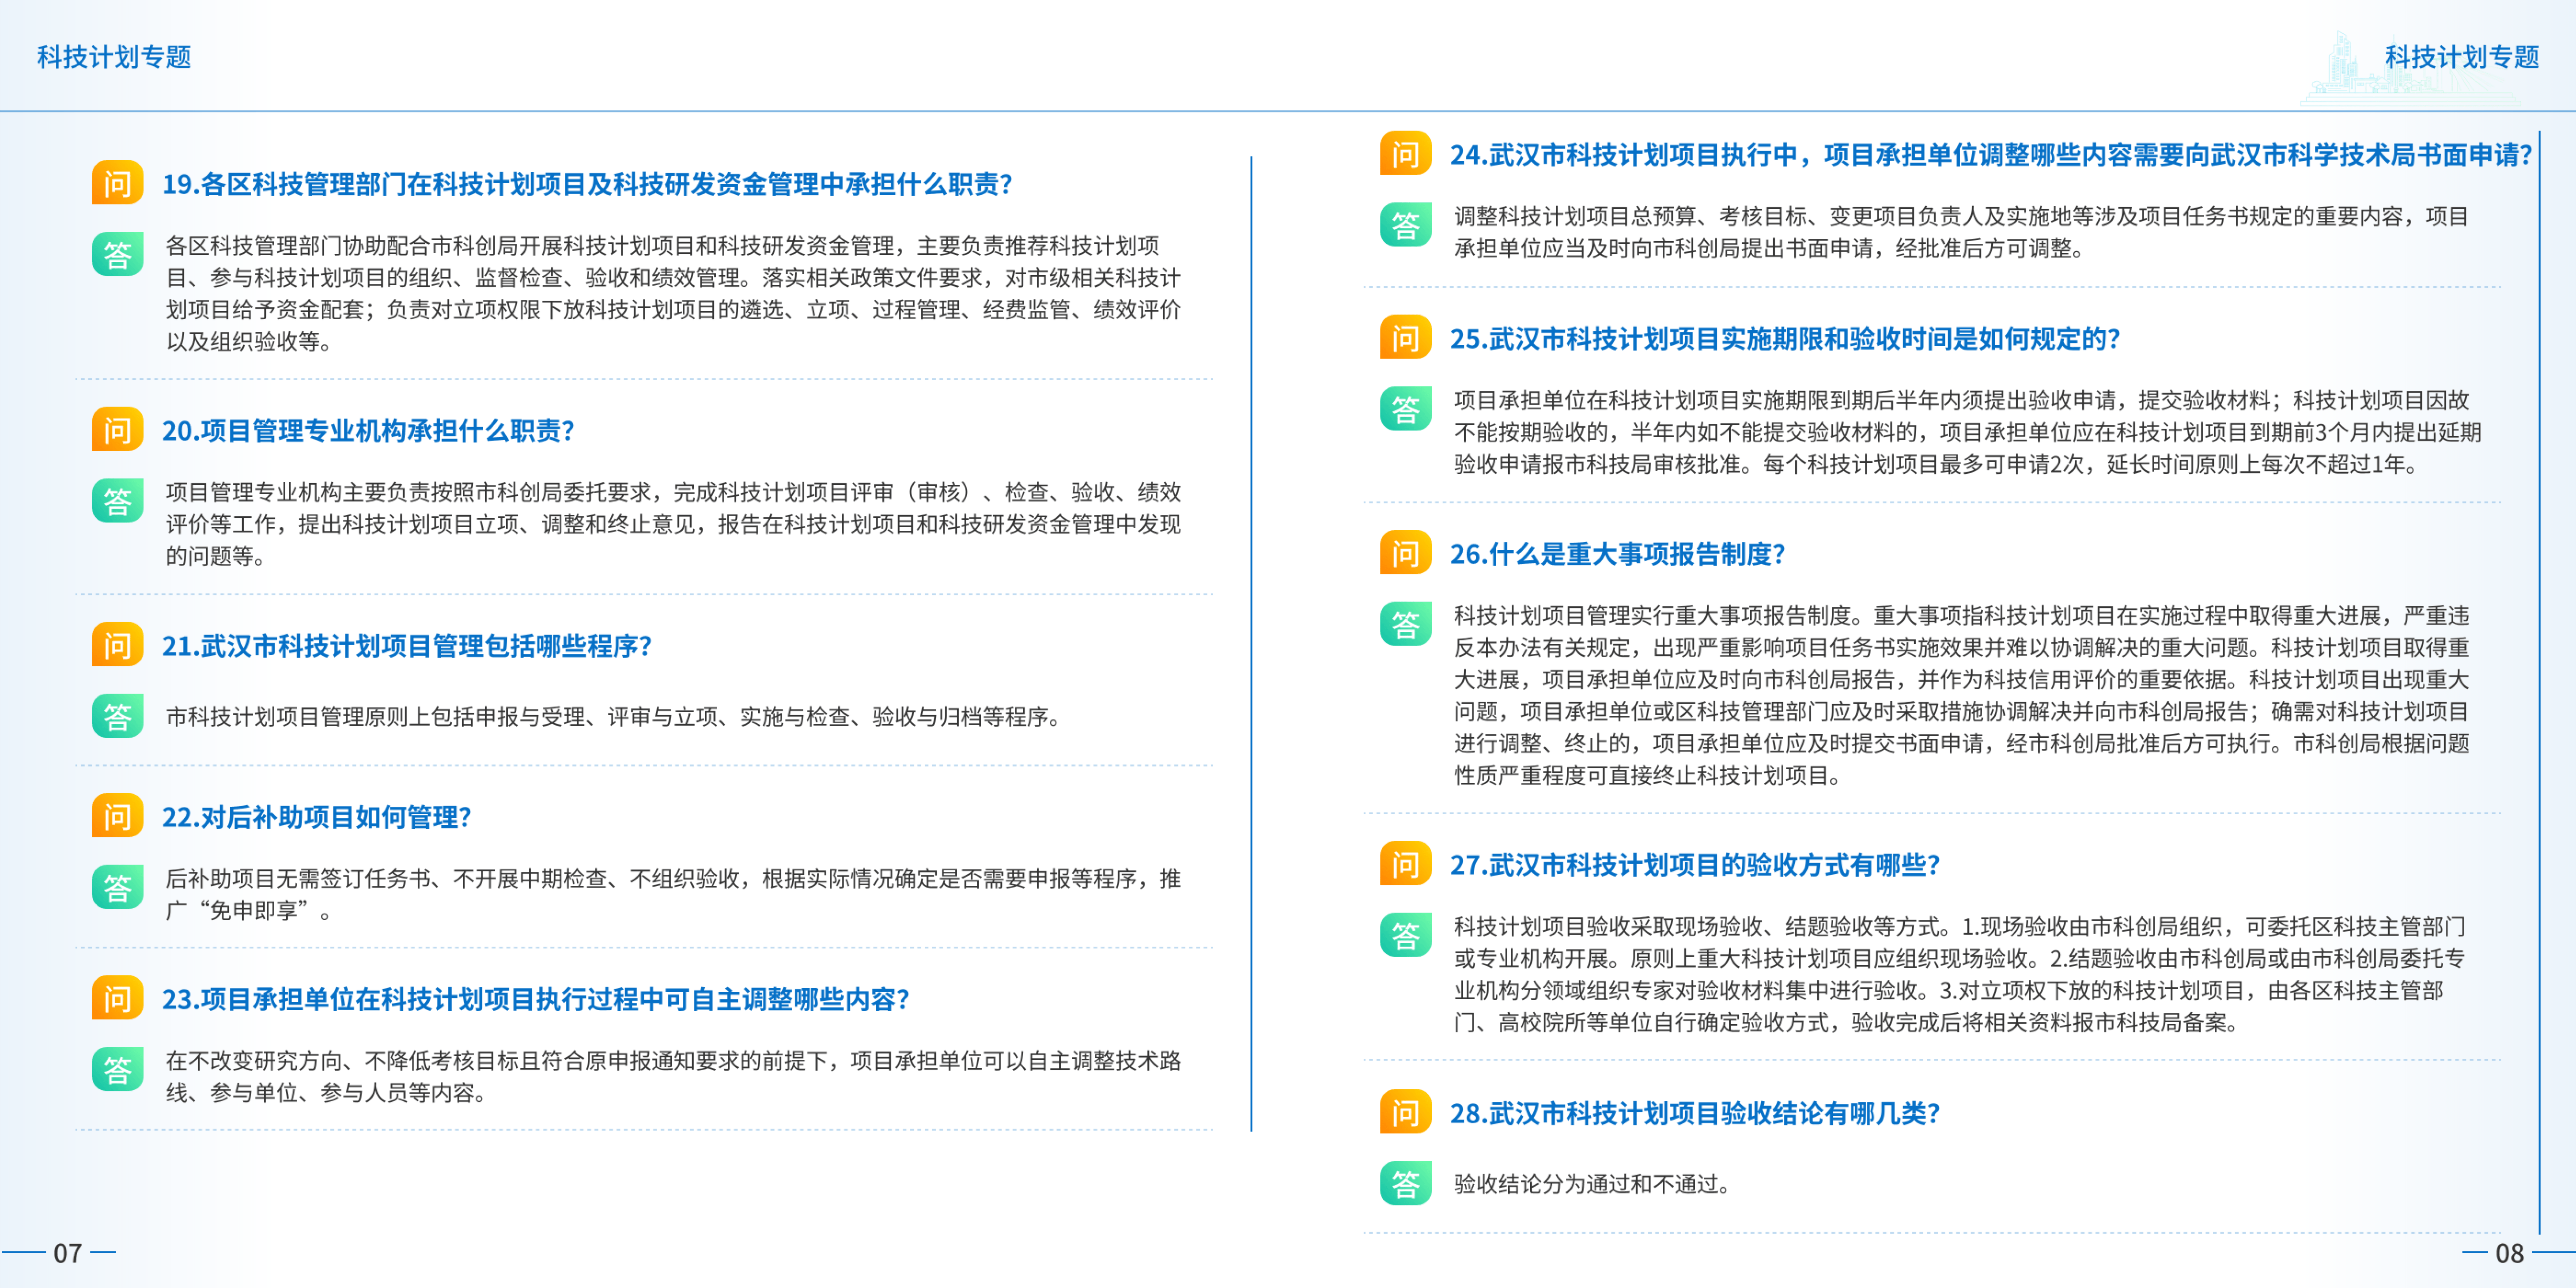Click the green 答 icon under question 21

pyautogui.click(x=117, y=716)
